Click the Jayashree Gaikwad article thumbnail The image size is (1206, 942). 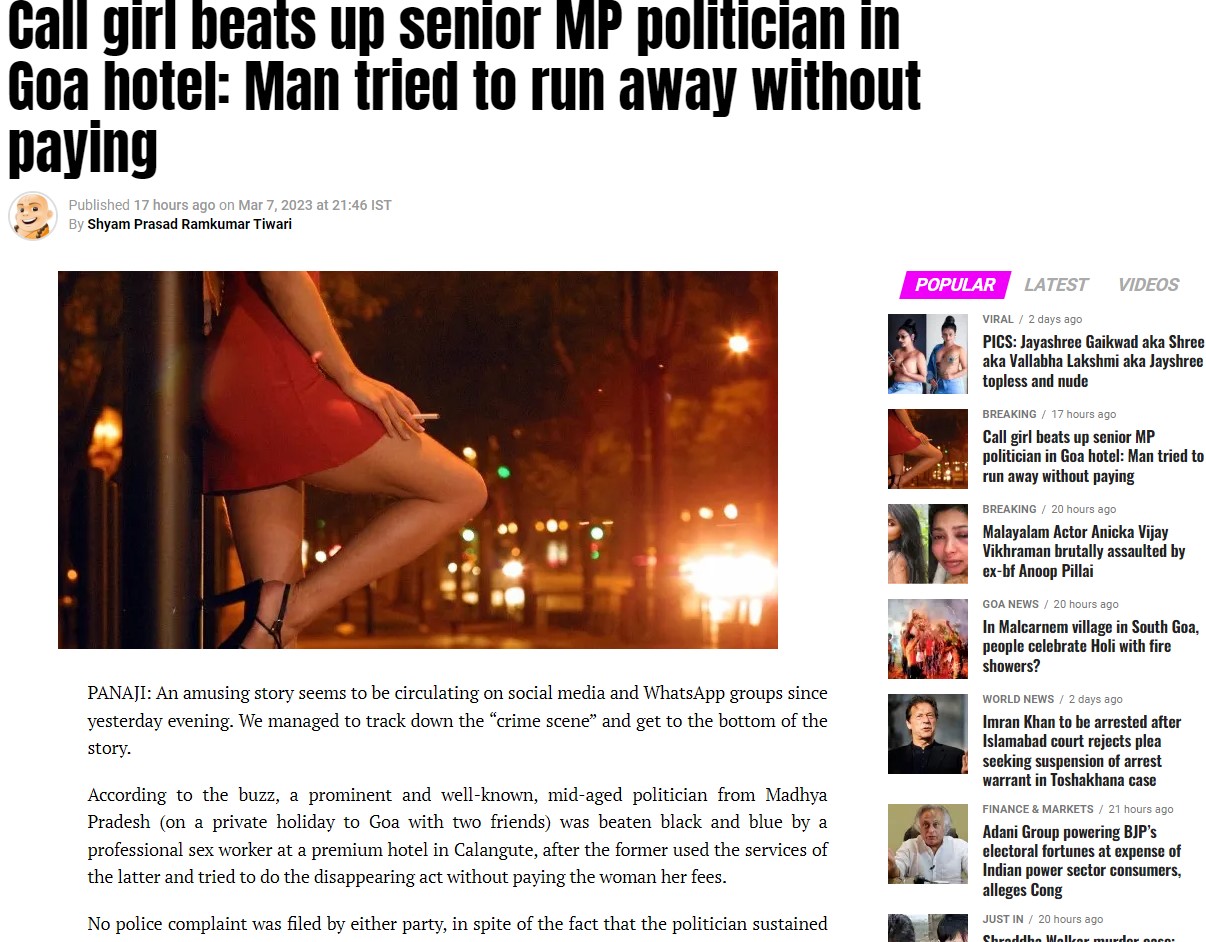coord(928,354)
